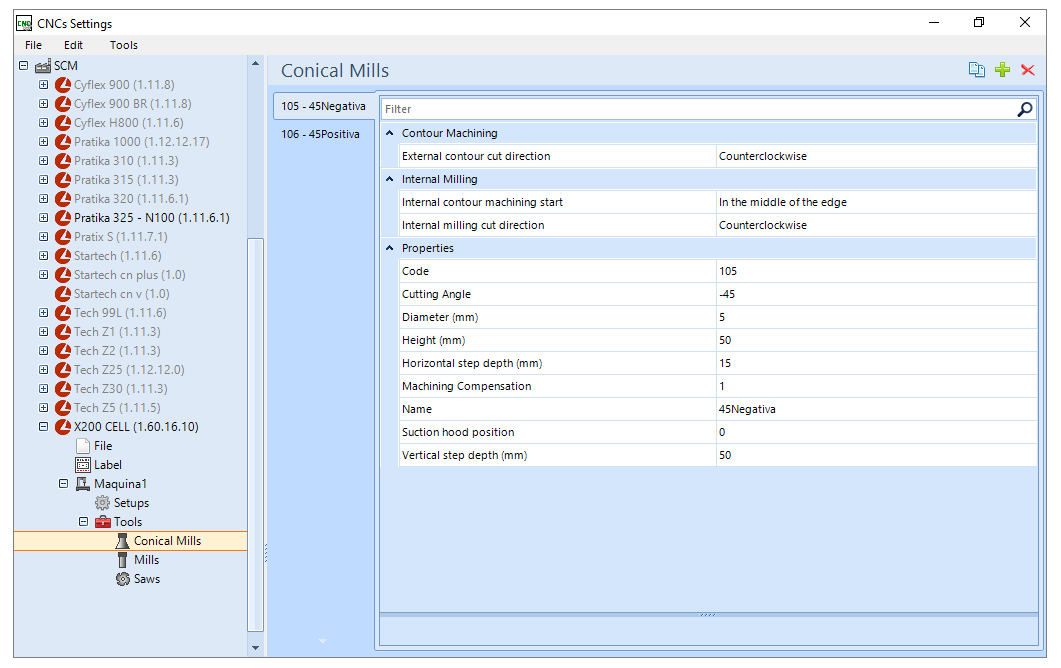Expand the Pratika 315 node
1061x668 pixels.
click(x=43, y=179)
